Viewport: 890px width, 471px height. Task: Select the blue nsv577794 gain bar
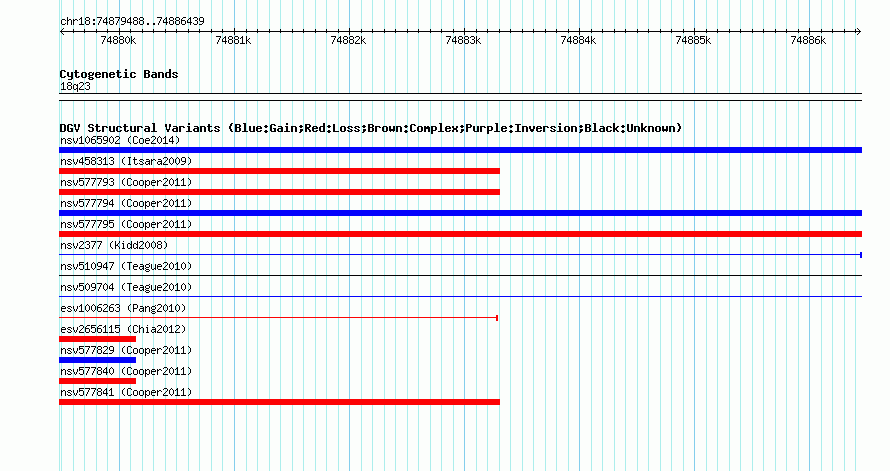coord(460,213)
